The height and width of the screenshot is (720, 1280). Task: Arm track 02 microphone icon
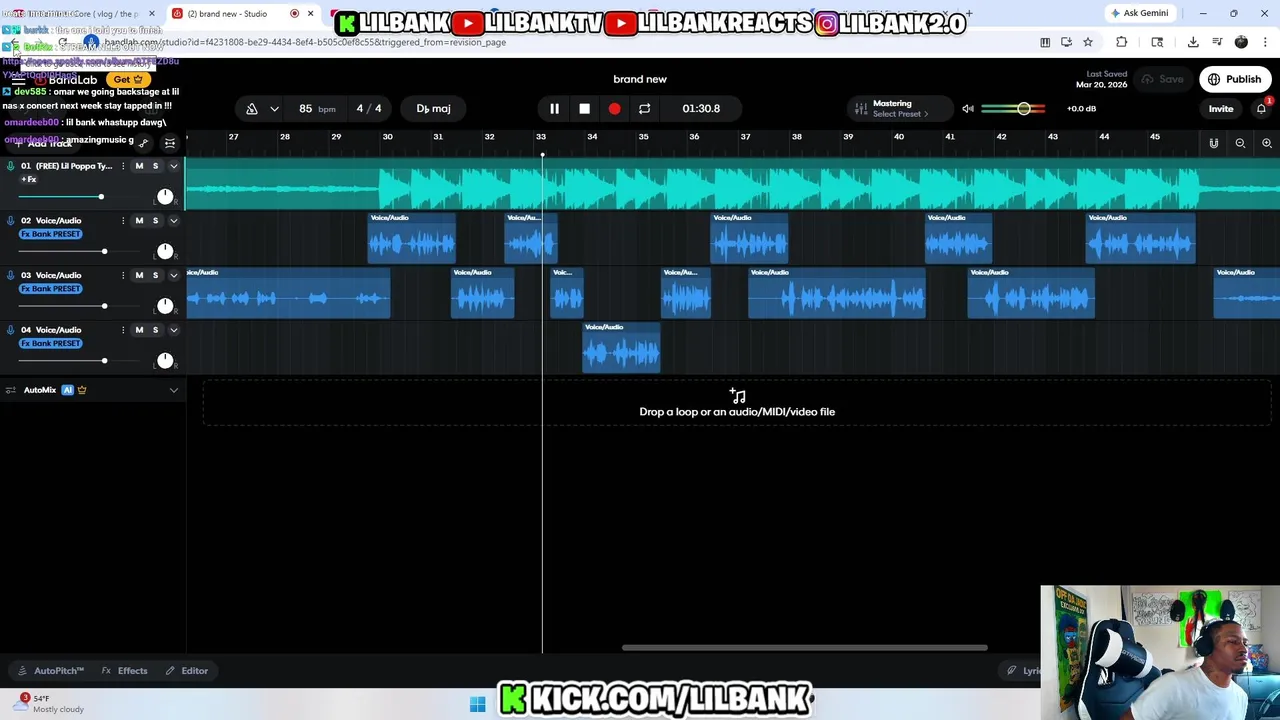pyautogui.click(x=11, y=220)
